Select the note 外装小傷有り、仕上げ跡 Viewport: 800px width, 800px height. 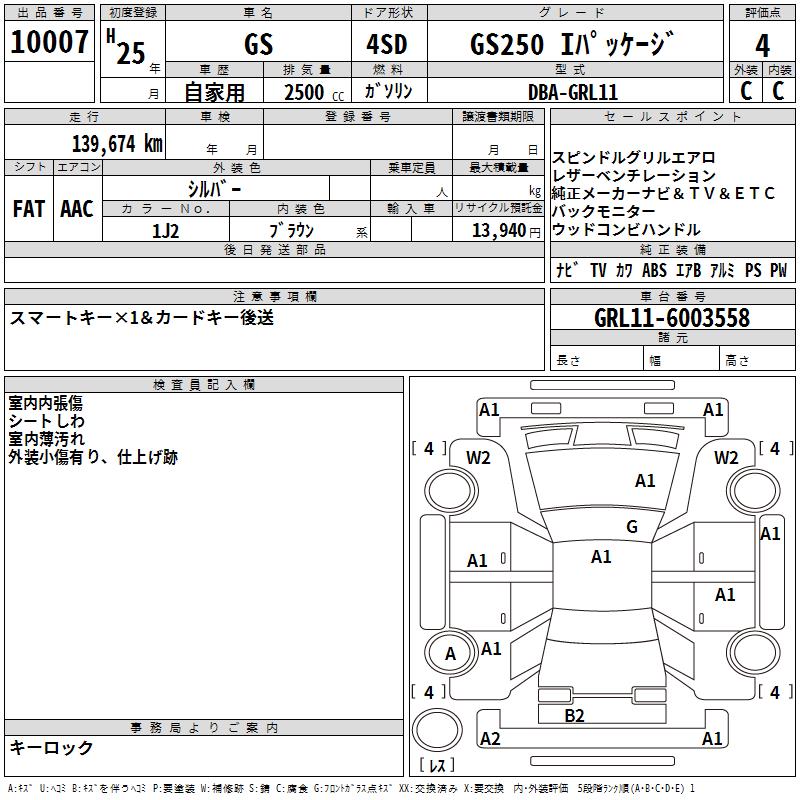click(x=93, y=457)
